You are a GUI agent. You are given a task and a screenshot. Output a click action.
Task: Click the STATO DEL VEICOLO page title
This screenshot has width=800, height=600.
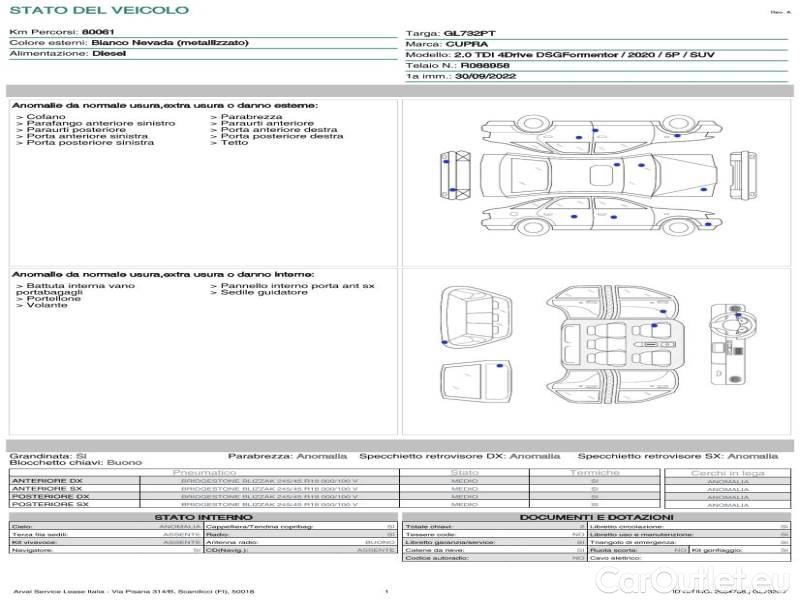(x=98, y=10)
